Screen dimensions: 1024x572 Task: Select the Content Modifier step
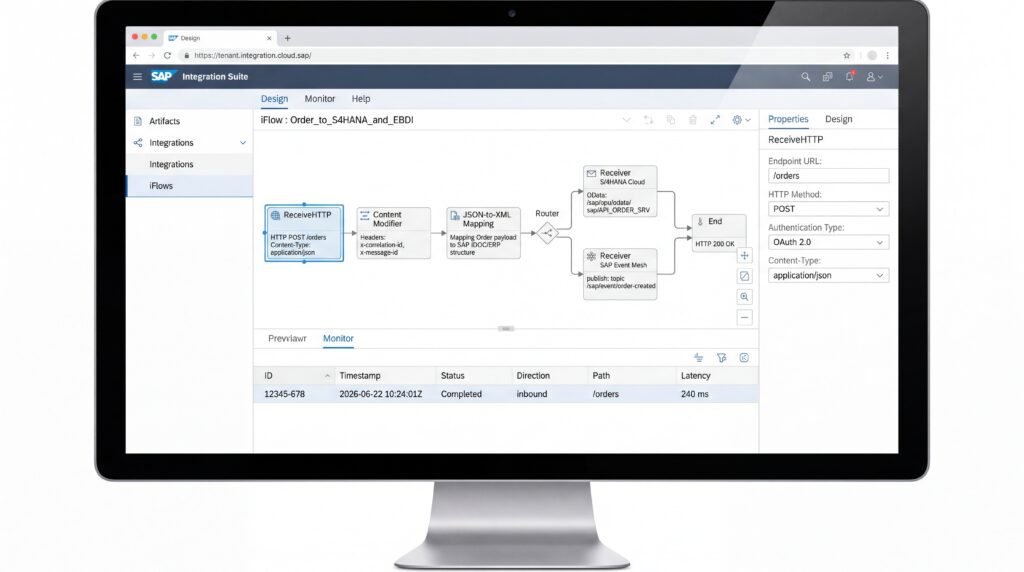394,233
